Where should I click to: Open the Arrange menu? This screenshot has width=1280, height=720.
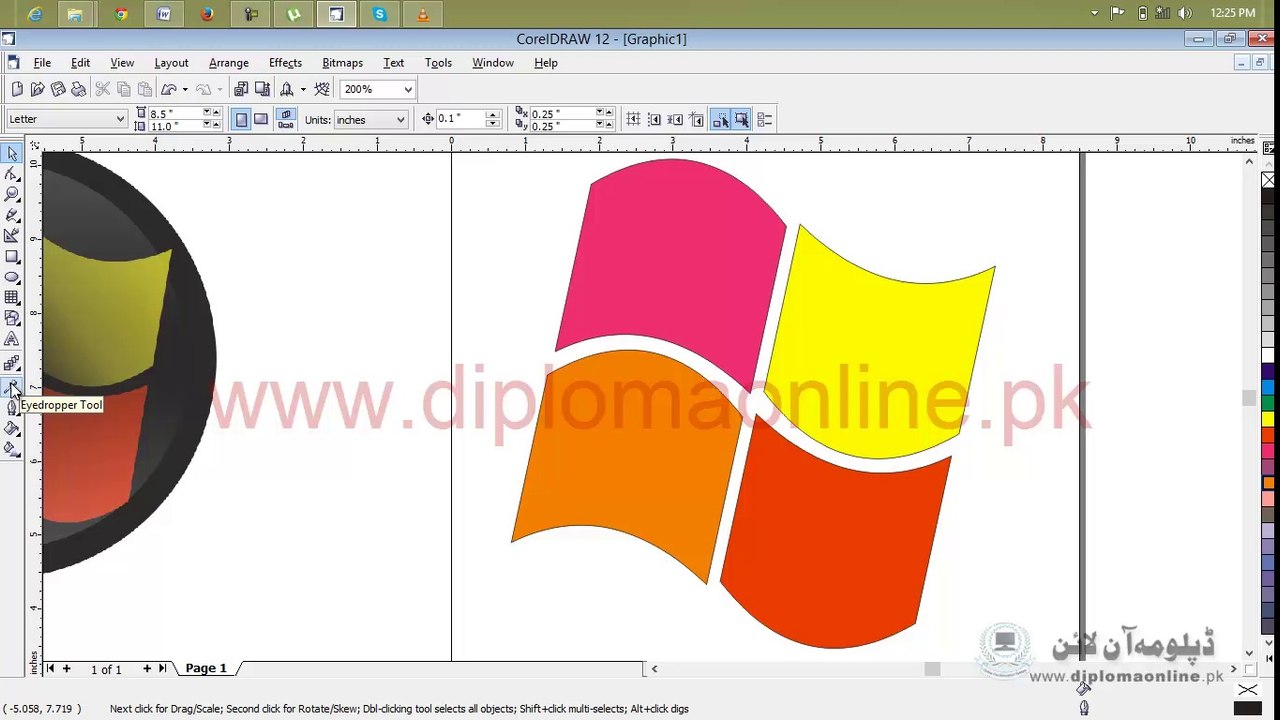[229, 63]
